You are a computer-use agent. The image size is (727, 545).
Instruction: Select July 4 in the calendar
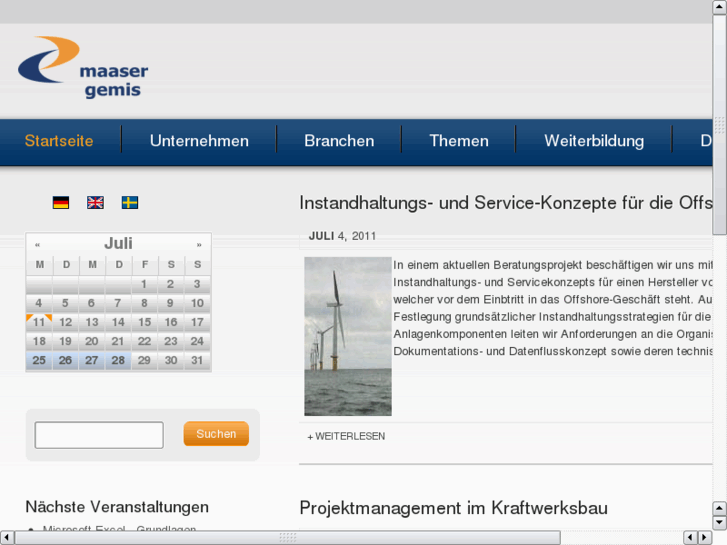pyautogui.click(x=39, y=303)
